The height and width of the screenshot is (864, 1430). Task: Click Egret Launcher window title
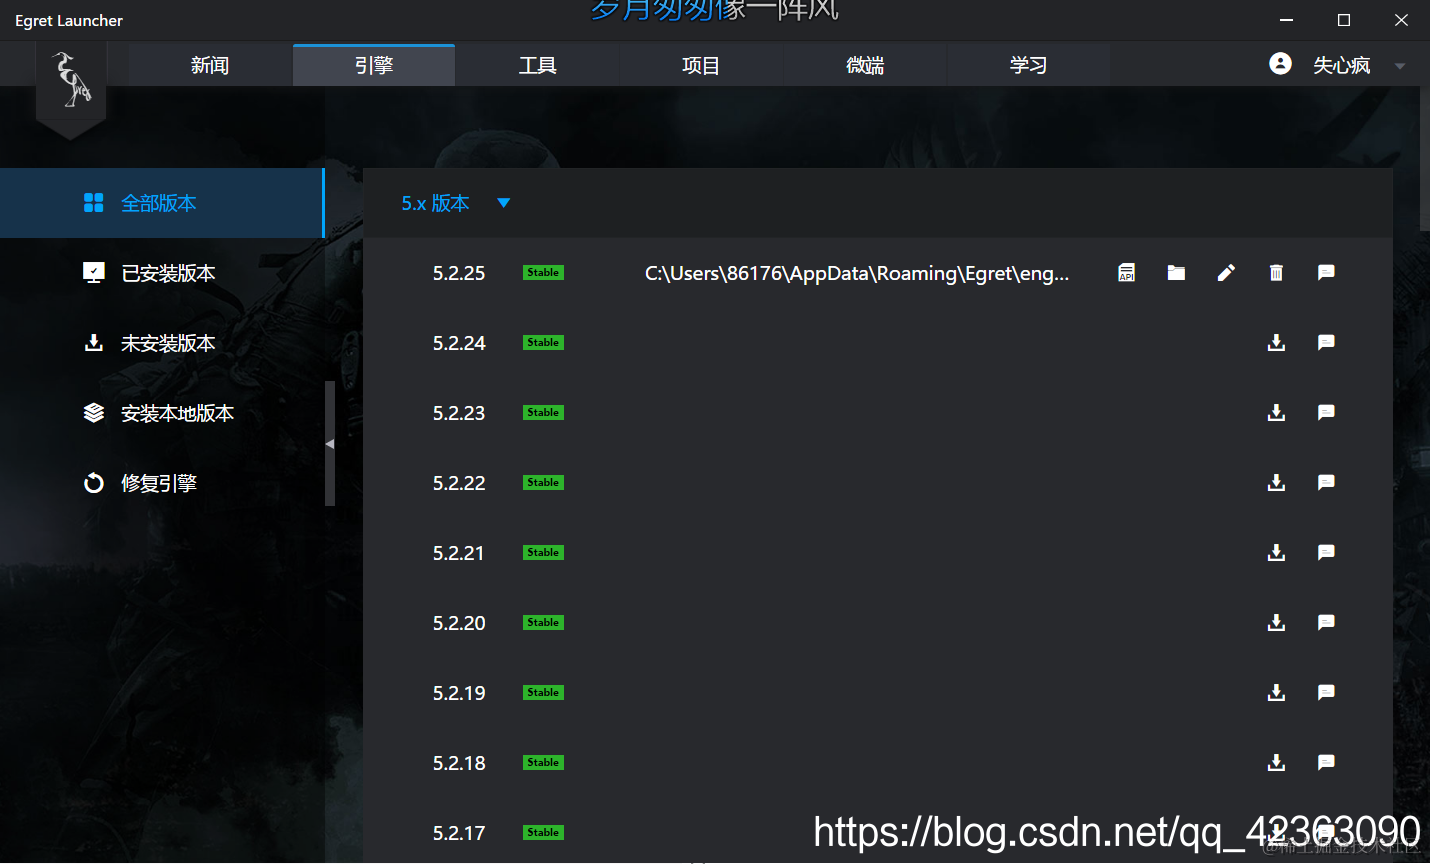[69, 20]
